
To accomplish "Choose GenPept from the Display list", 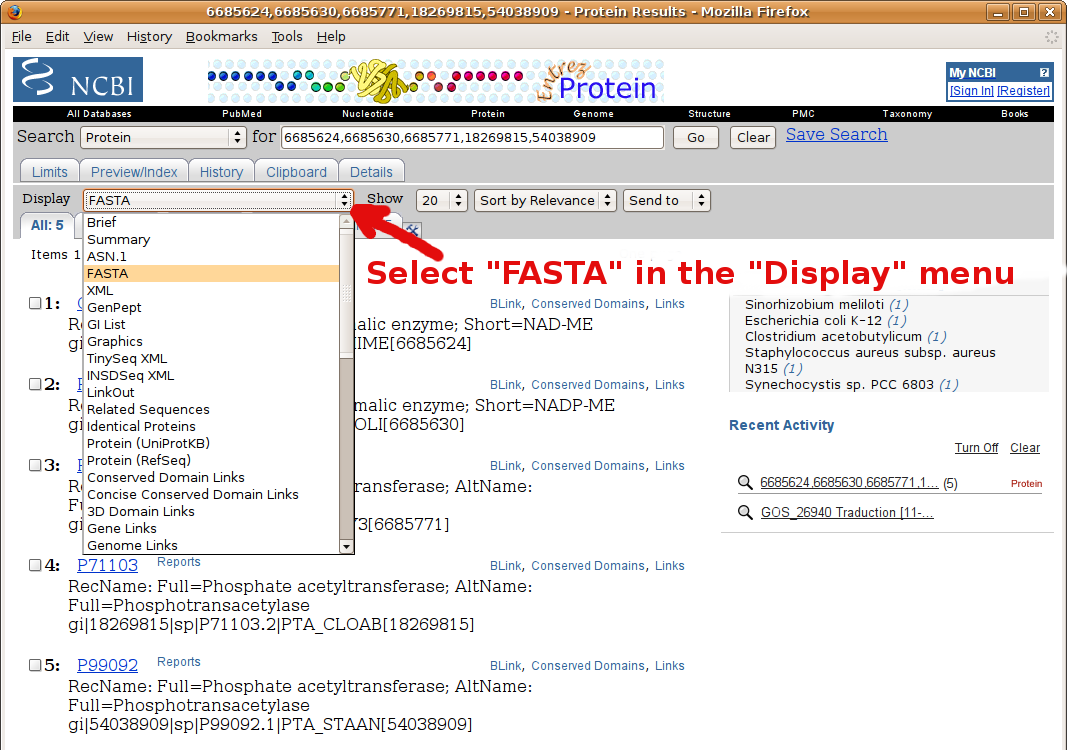I will click(114, 307).
